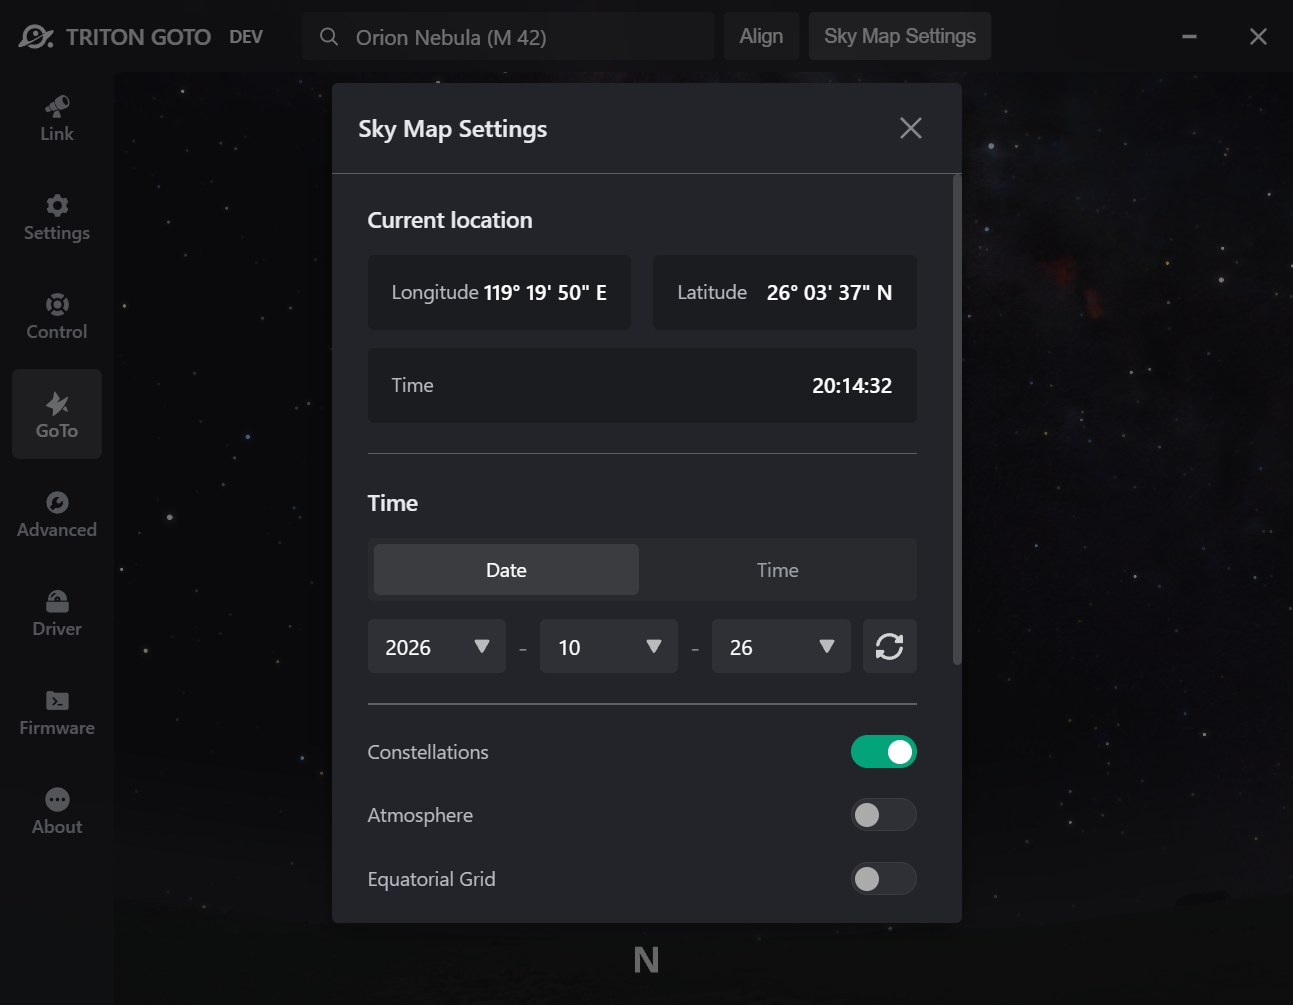Click the N compass marker on sky map

tap(646, 960)
